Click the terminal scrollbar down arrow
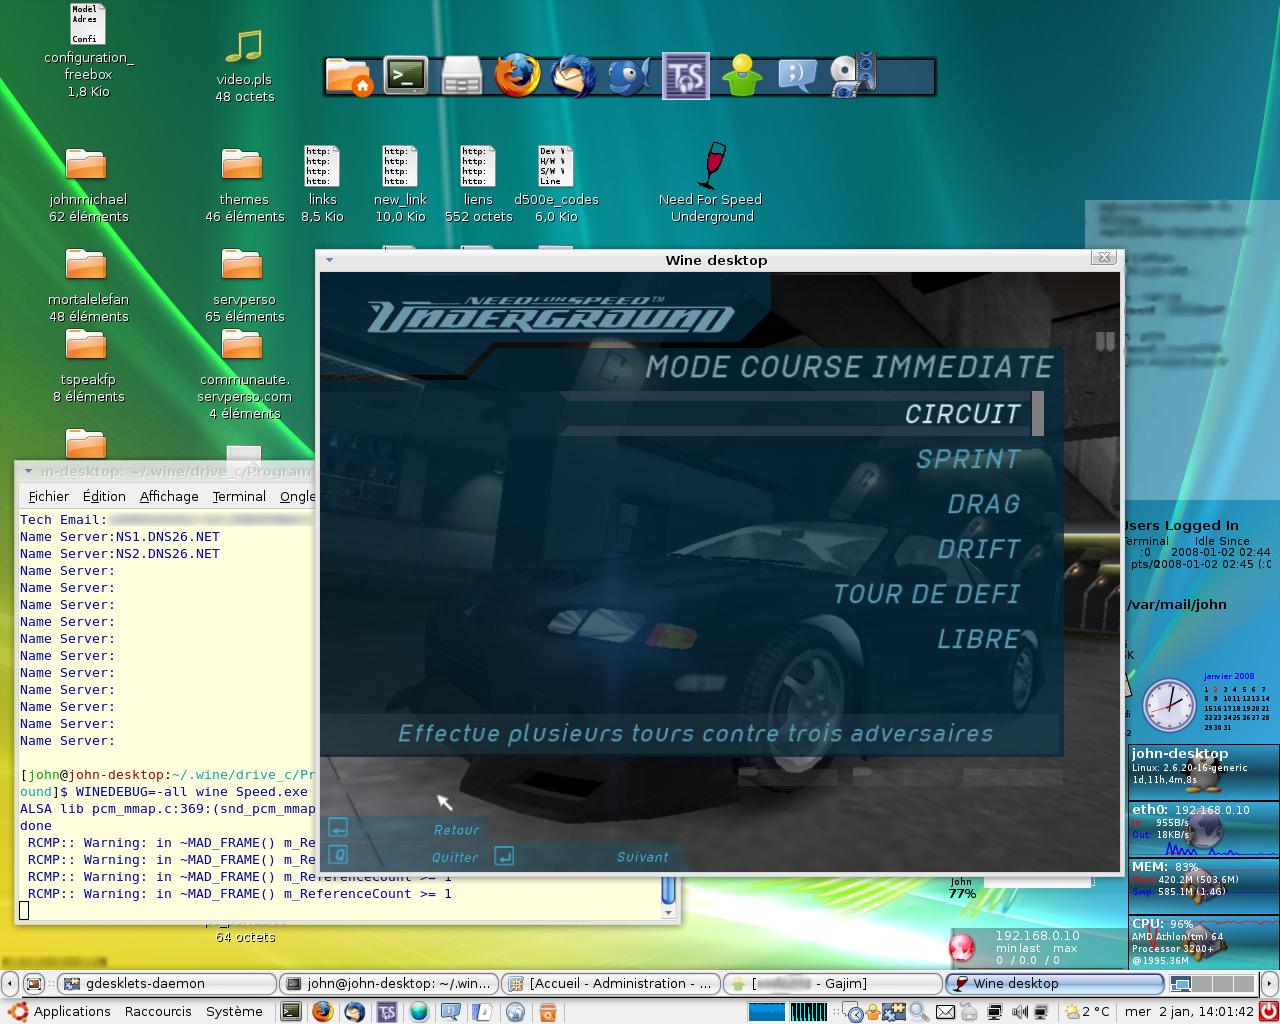Viewport: 1280px width, 1024px height. pyautogui.click(x=669, y=912)
